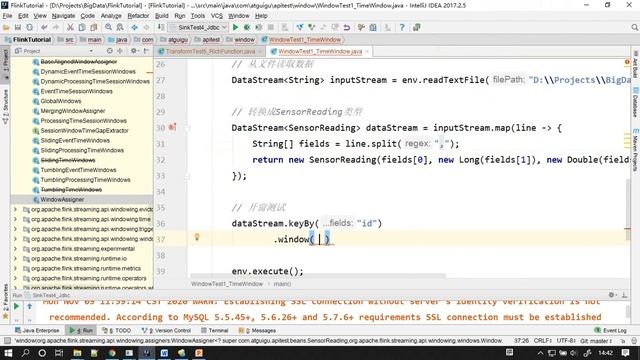Expand org.apache.flink.streaming.runtime.io package

[x=16, y=258]
